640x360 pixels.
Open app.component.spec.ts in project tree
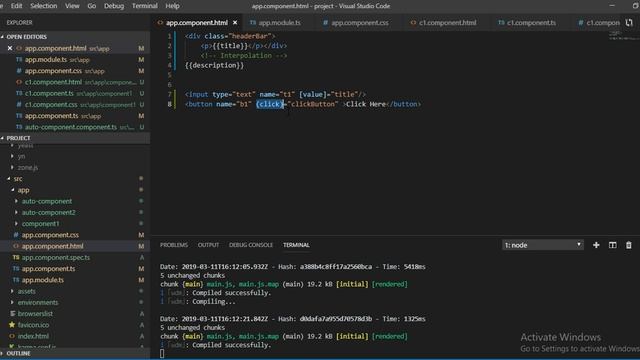[x=75, y=258]
